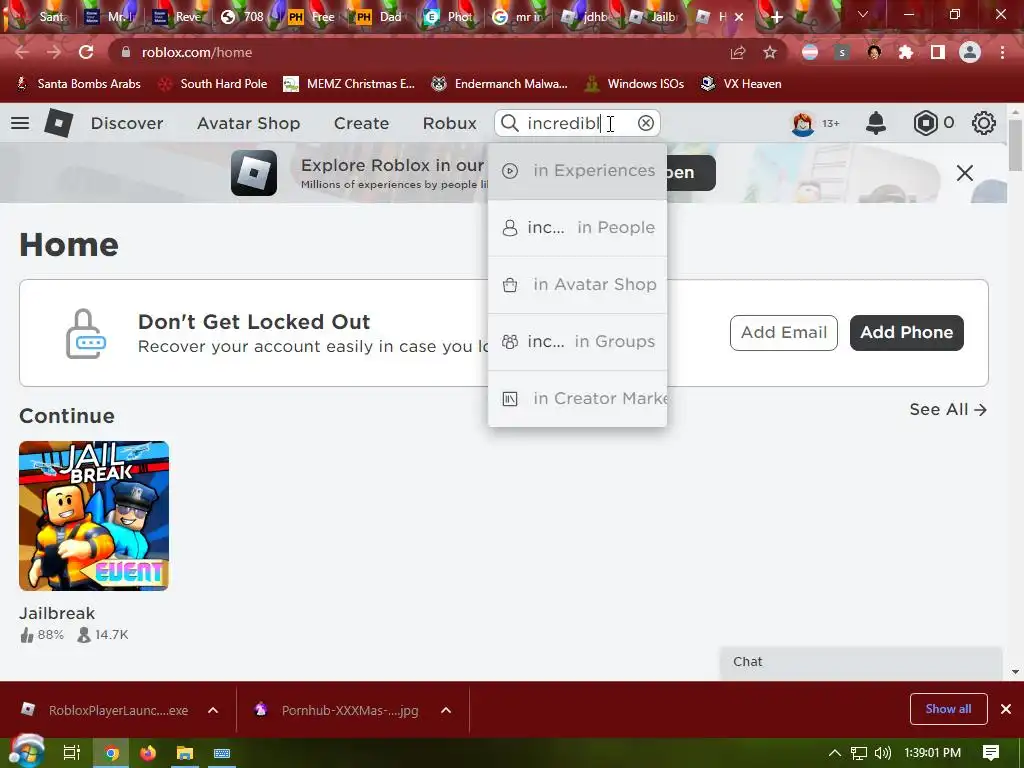Viewport: 1024px width, 768px height.
Task: Open a new browser tab with the plus button
Action: click(776, 17)
